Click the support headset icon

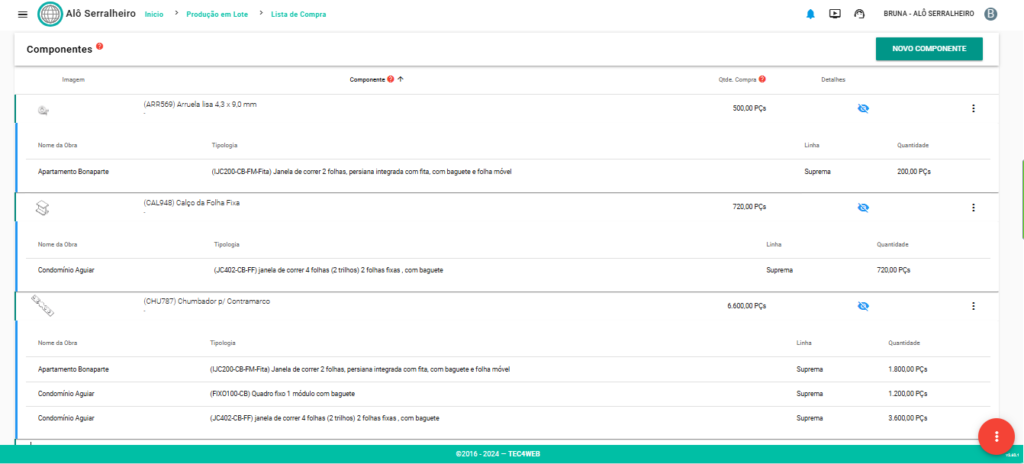859,14
